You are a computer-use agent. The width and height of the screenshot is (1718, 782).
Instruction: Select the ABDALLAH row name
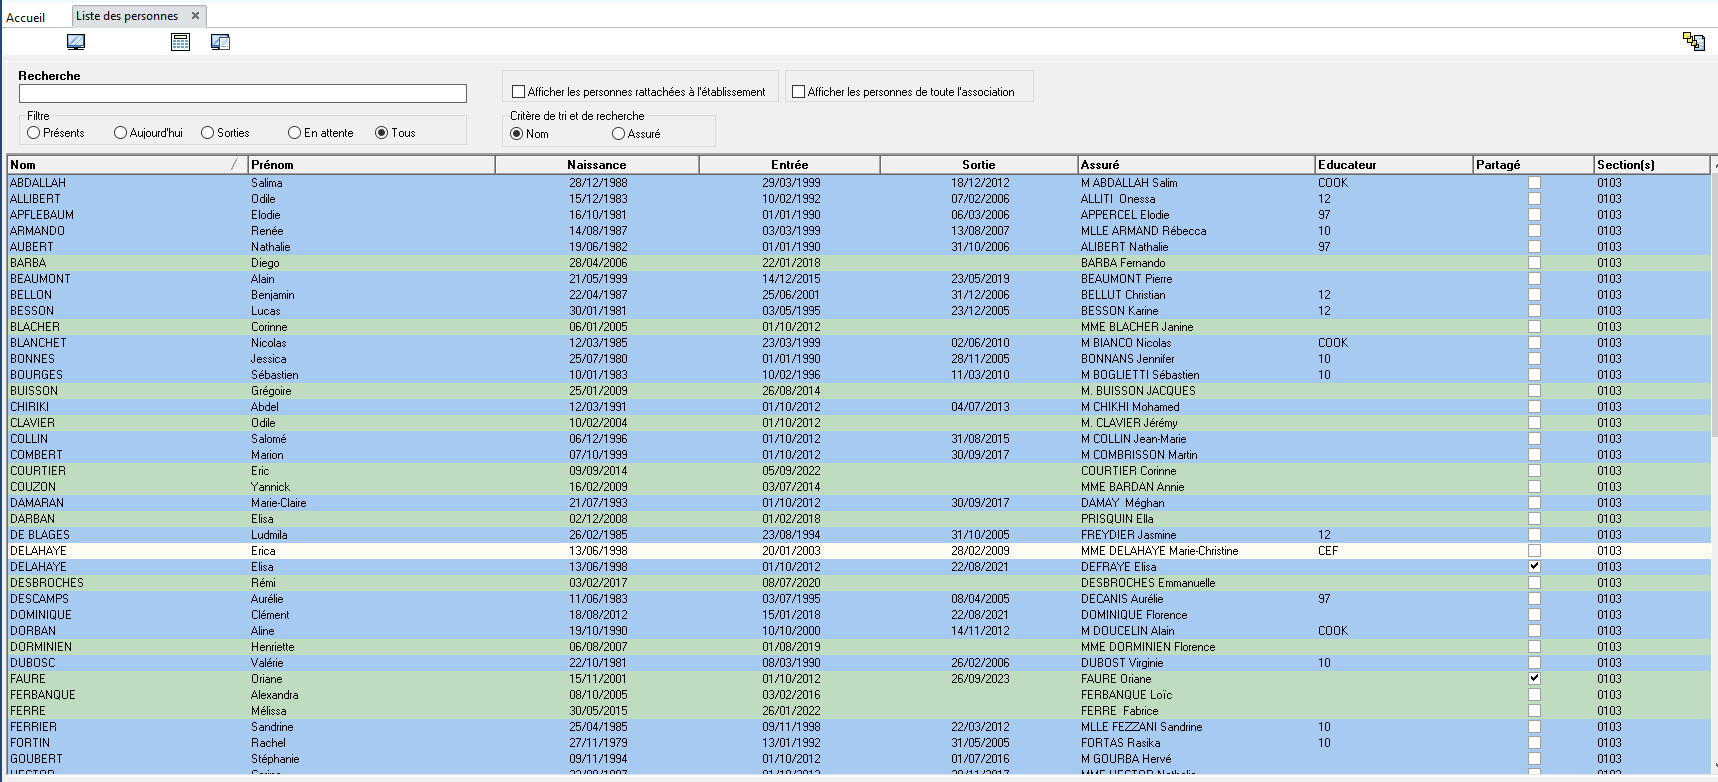point(38,183)
